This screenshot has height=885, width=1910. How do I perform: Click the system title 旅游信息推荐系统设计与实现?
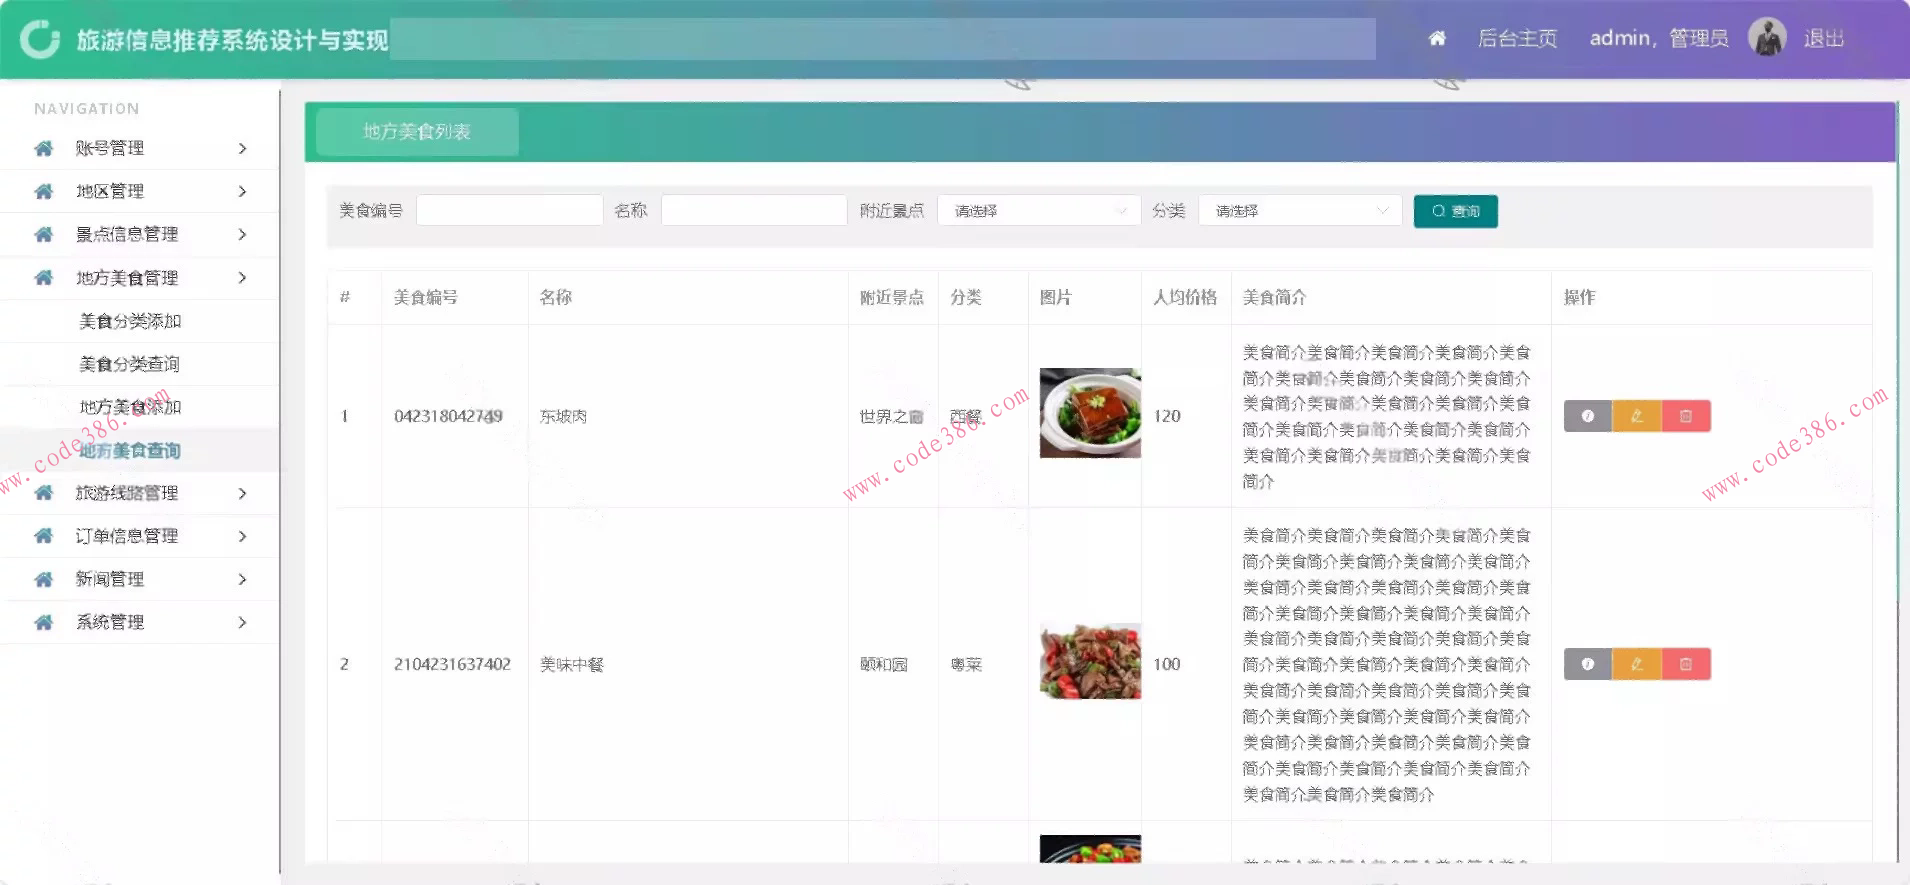[x=232, y=40]
